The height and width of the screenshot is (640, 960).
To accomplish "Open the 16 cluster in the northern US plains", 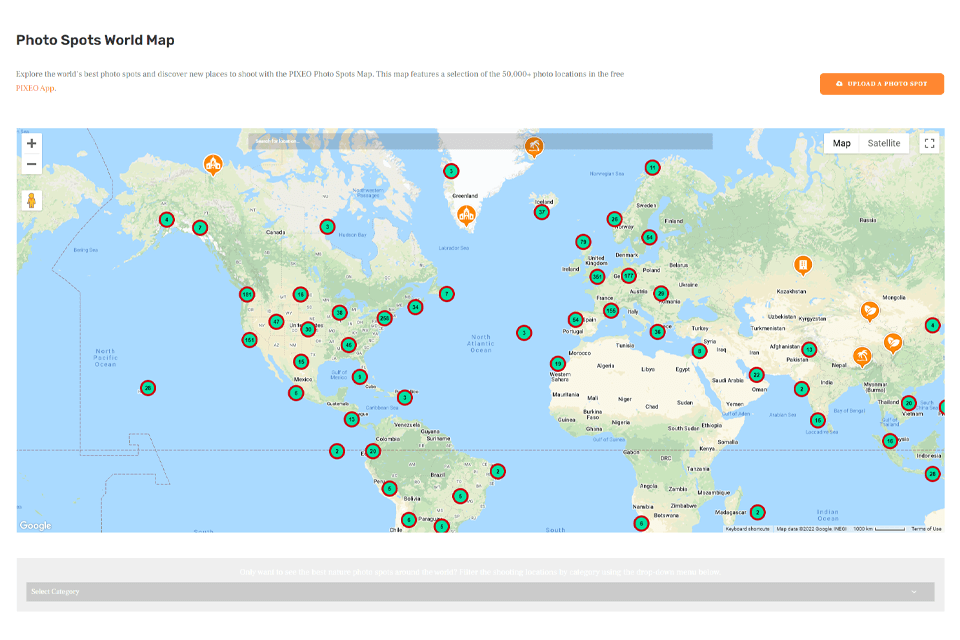I will (x=300, y=295).
